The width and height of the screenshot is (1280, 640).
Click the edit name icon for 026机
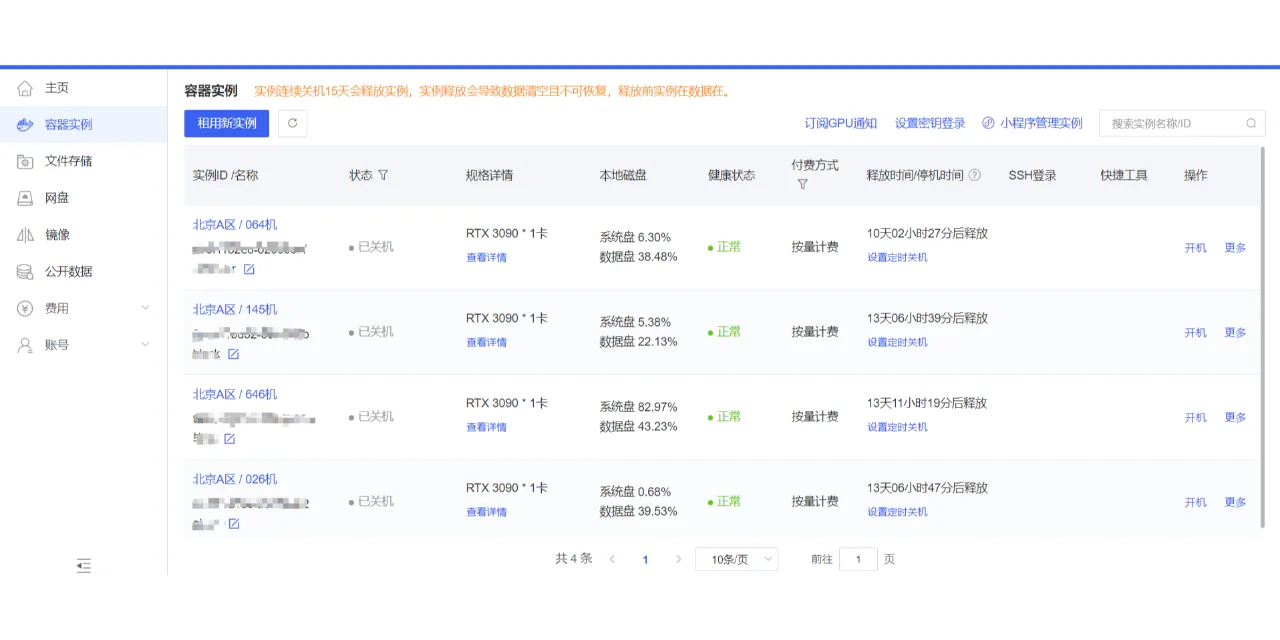point(233,524)
